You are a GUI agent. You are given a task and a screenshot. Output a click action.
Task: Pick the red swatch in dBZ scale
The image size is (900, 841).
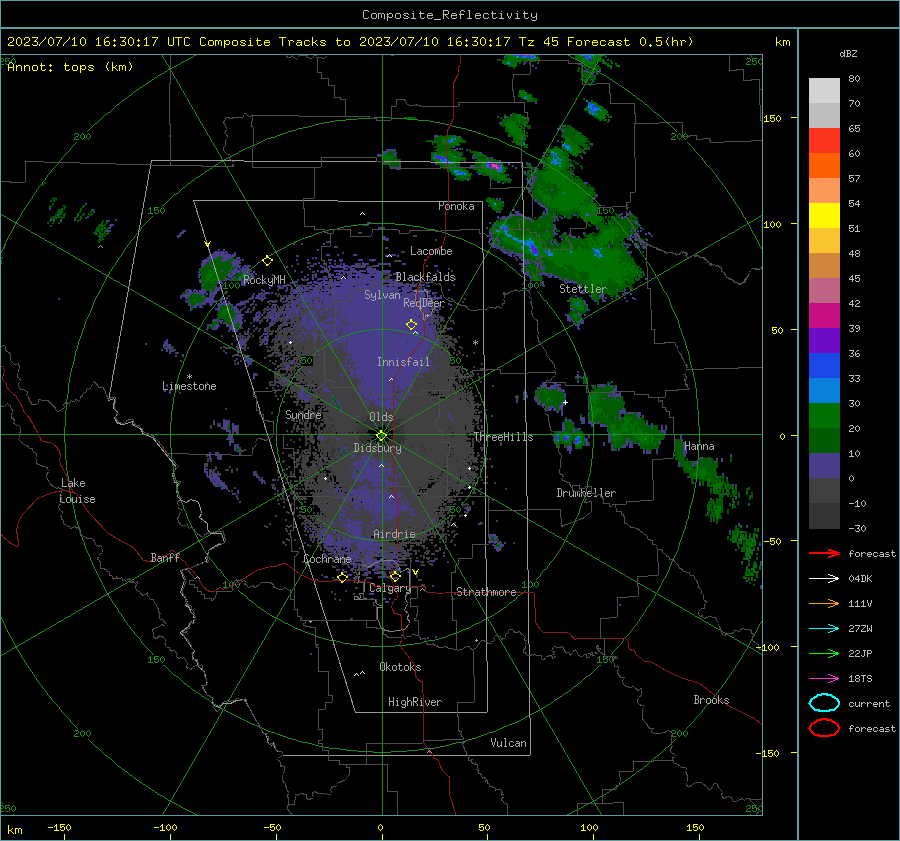coord(824,141)
